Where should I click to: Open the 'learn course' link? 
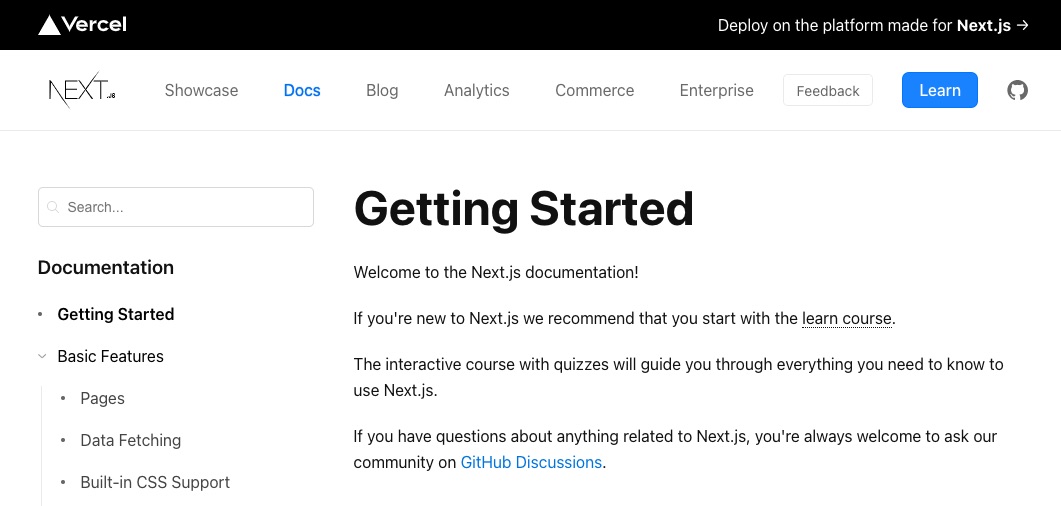point(846,318)
